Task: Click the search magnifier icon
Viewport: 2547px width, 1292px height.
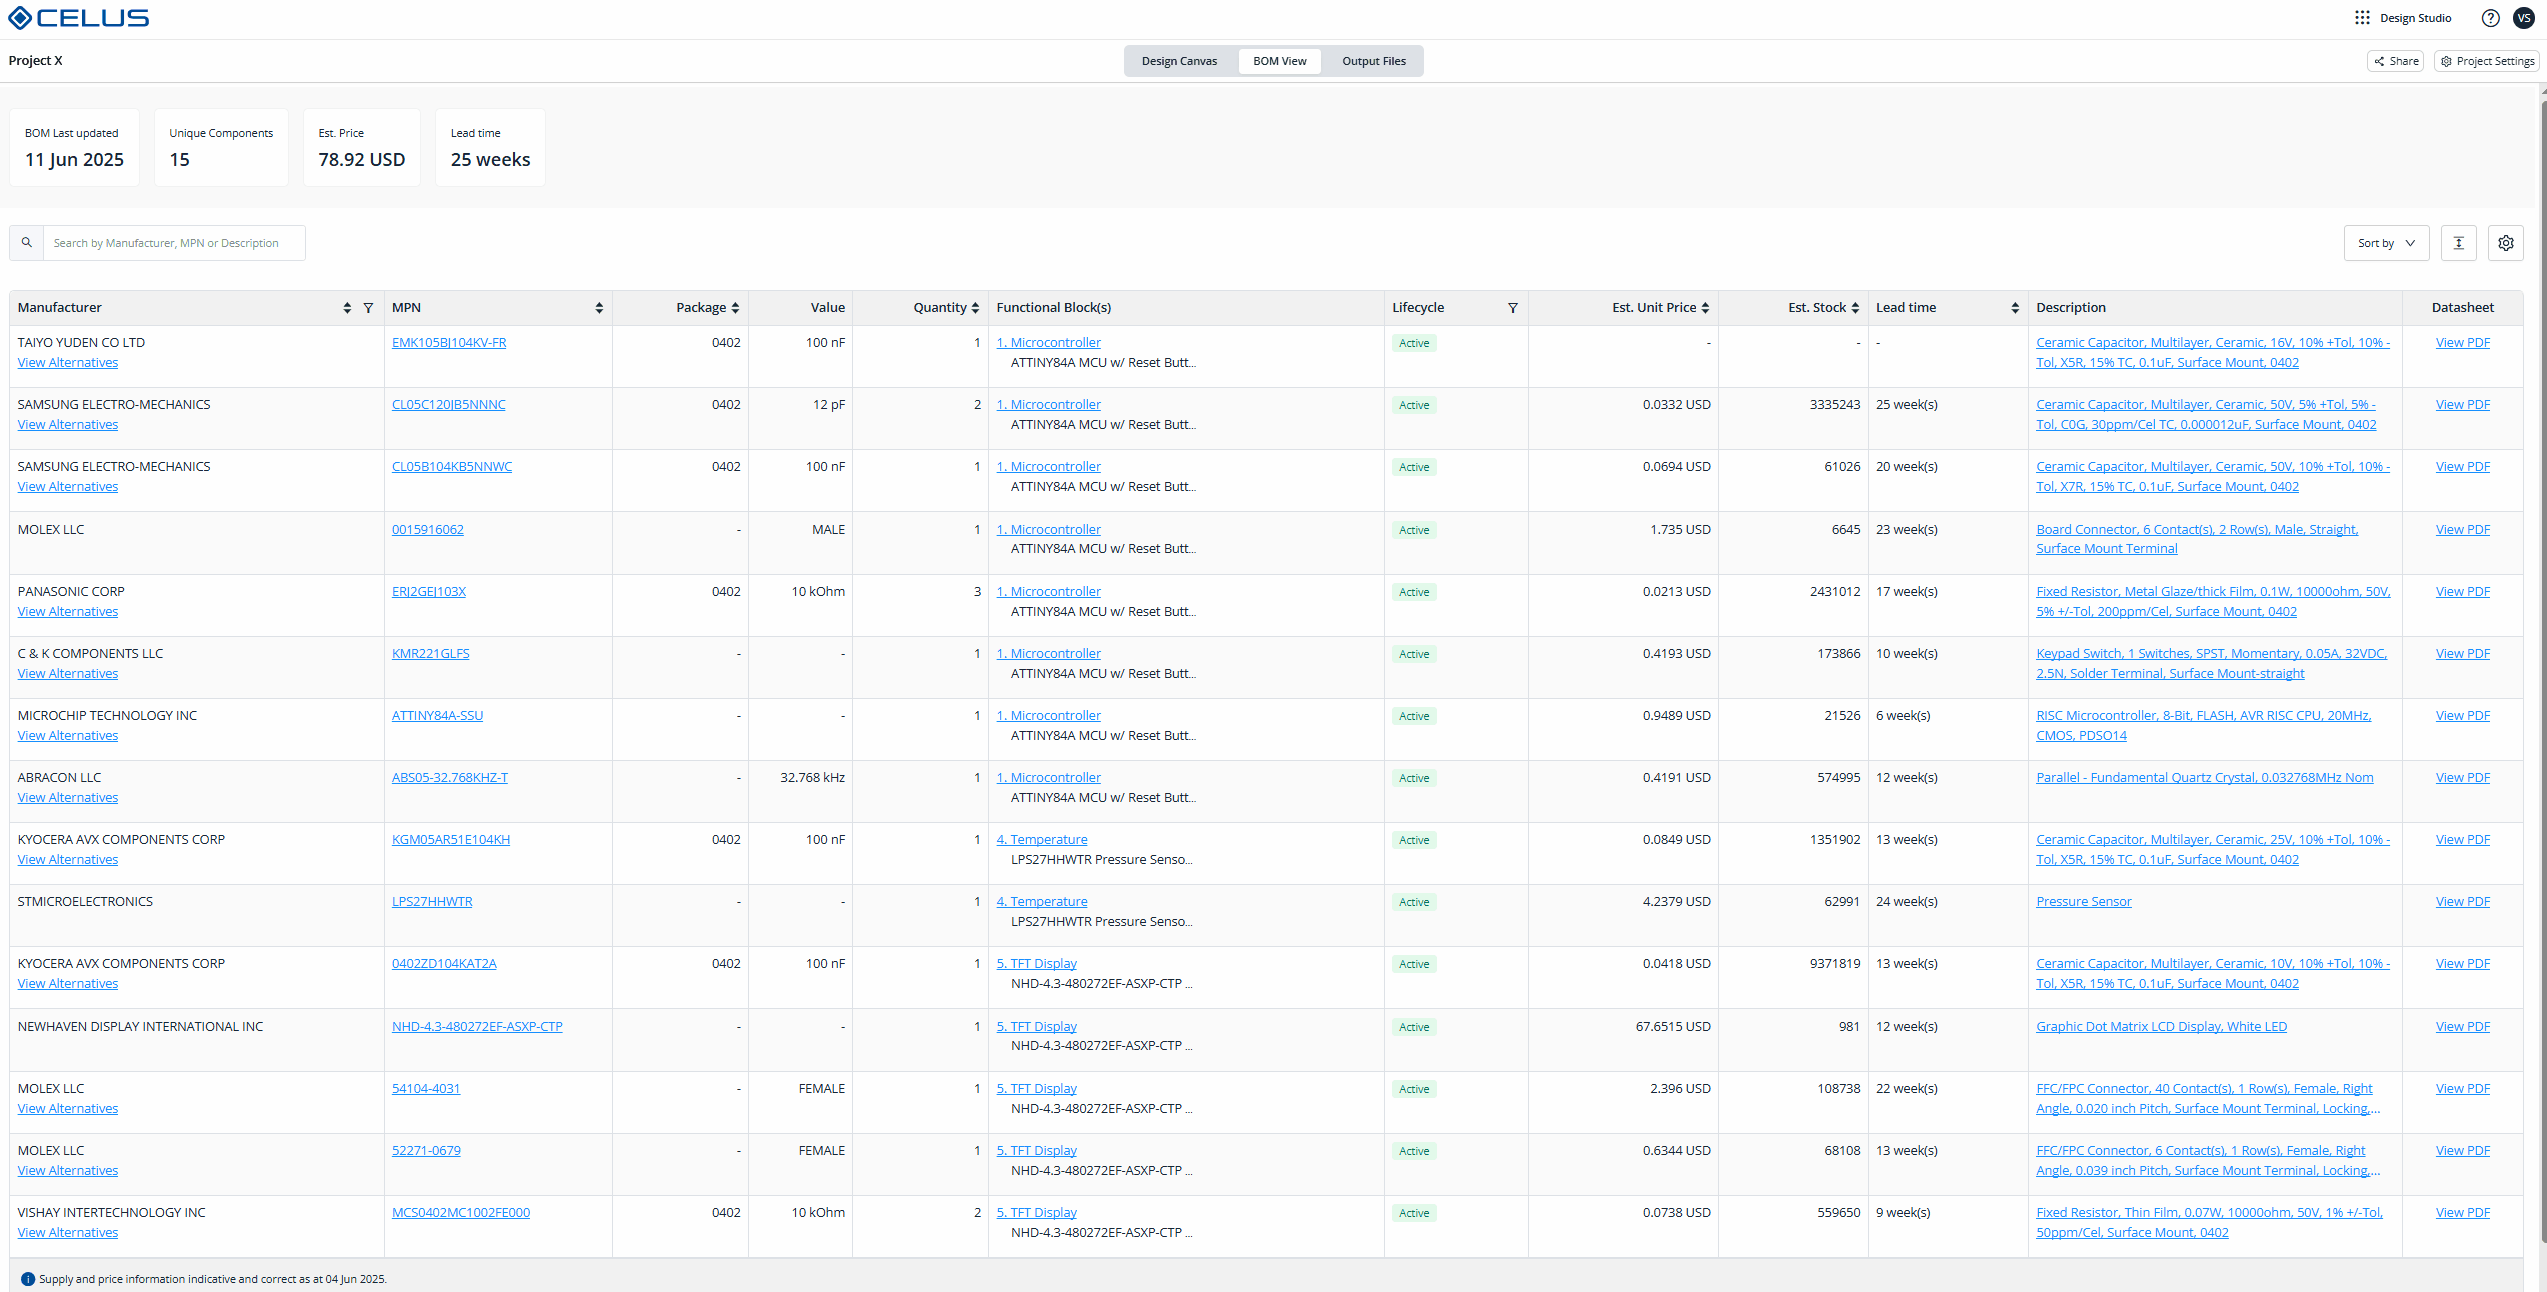Action: 26,242
